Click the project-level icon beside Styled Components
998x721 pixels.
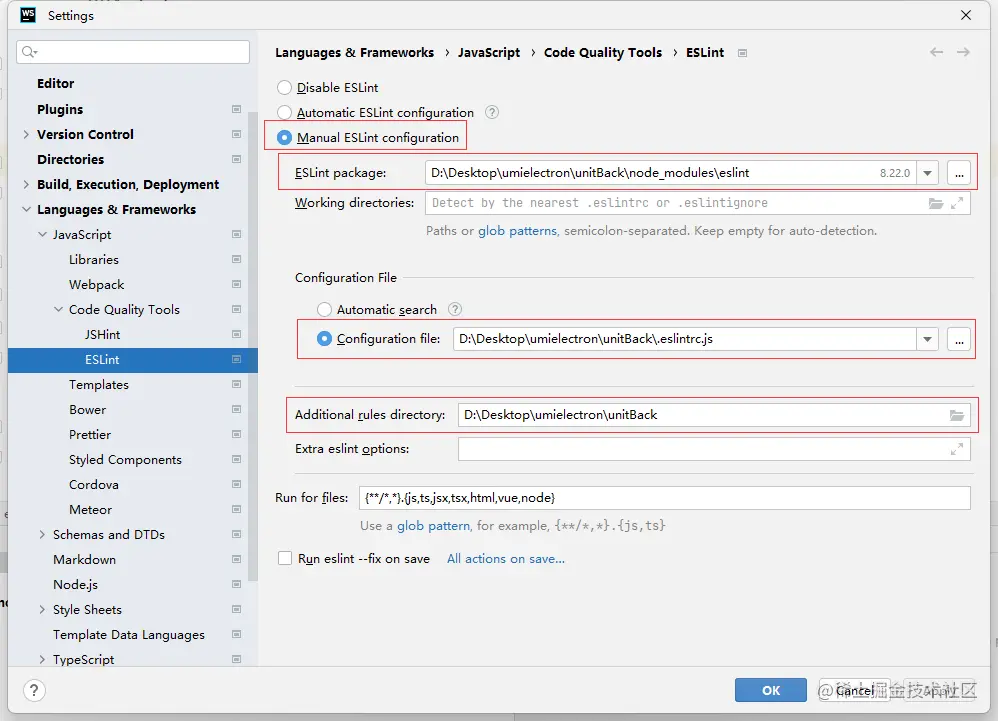coord(236,459)
